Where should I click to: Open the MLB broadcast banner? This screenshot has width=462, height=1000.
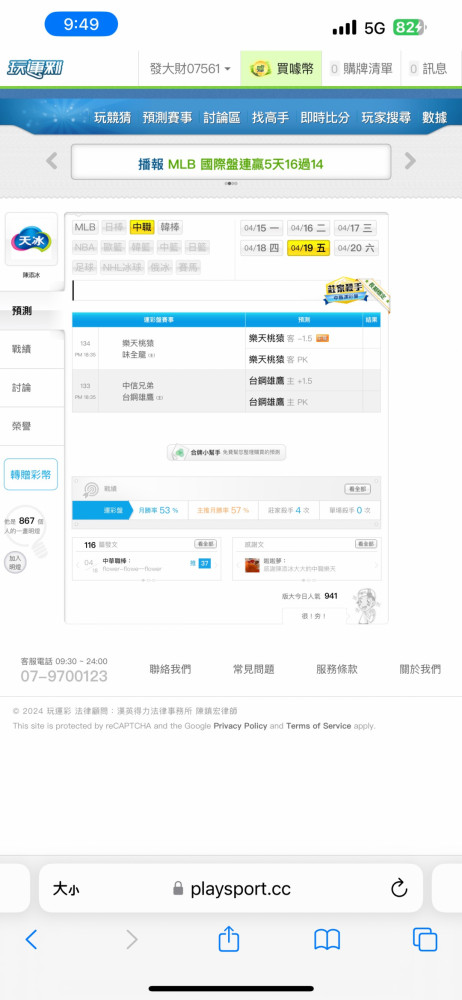coord(231,162)
